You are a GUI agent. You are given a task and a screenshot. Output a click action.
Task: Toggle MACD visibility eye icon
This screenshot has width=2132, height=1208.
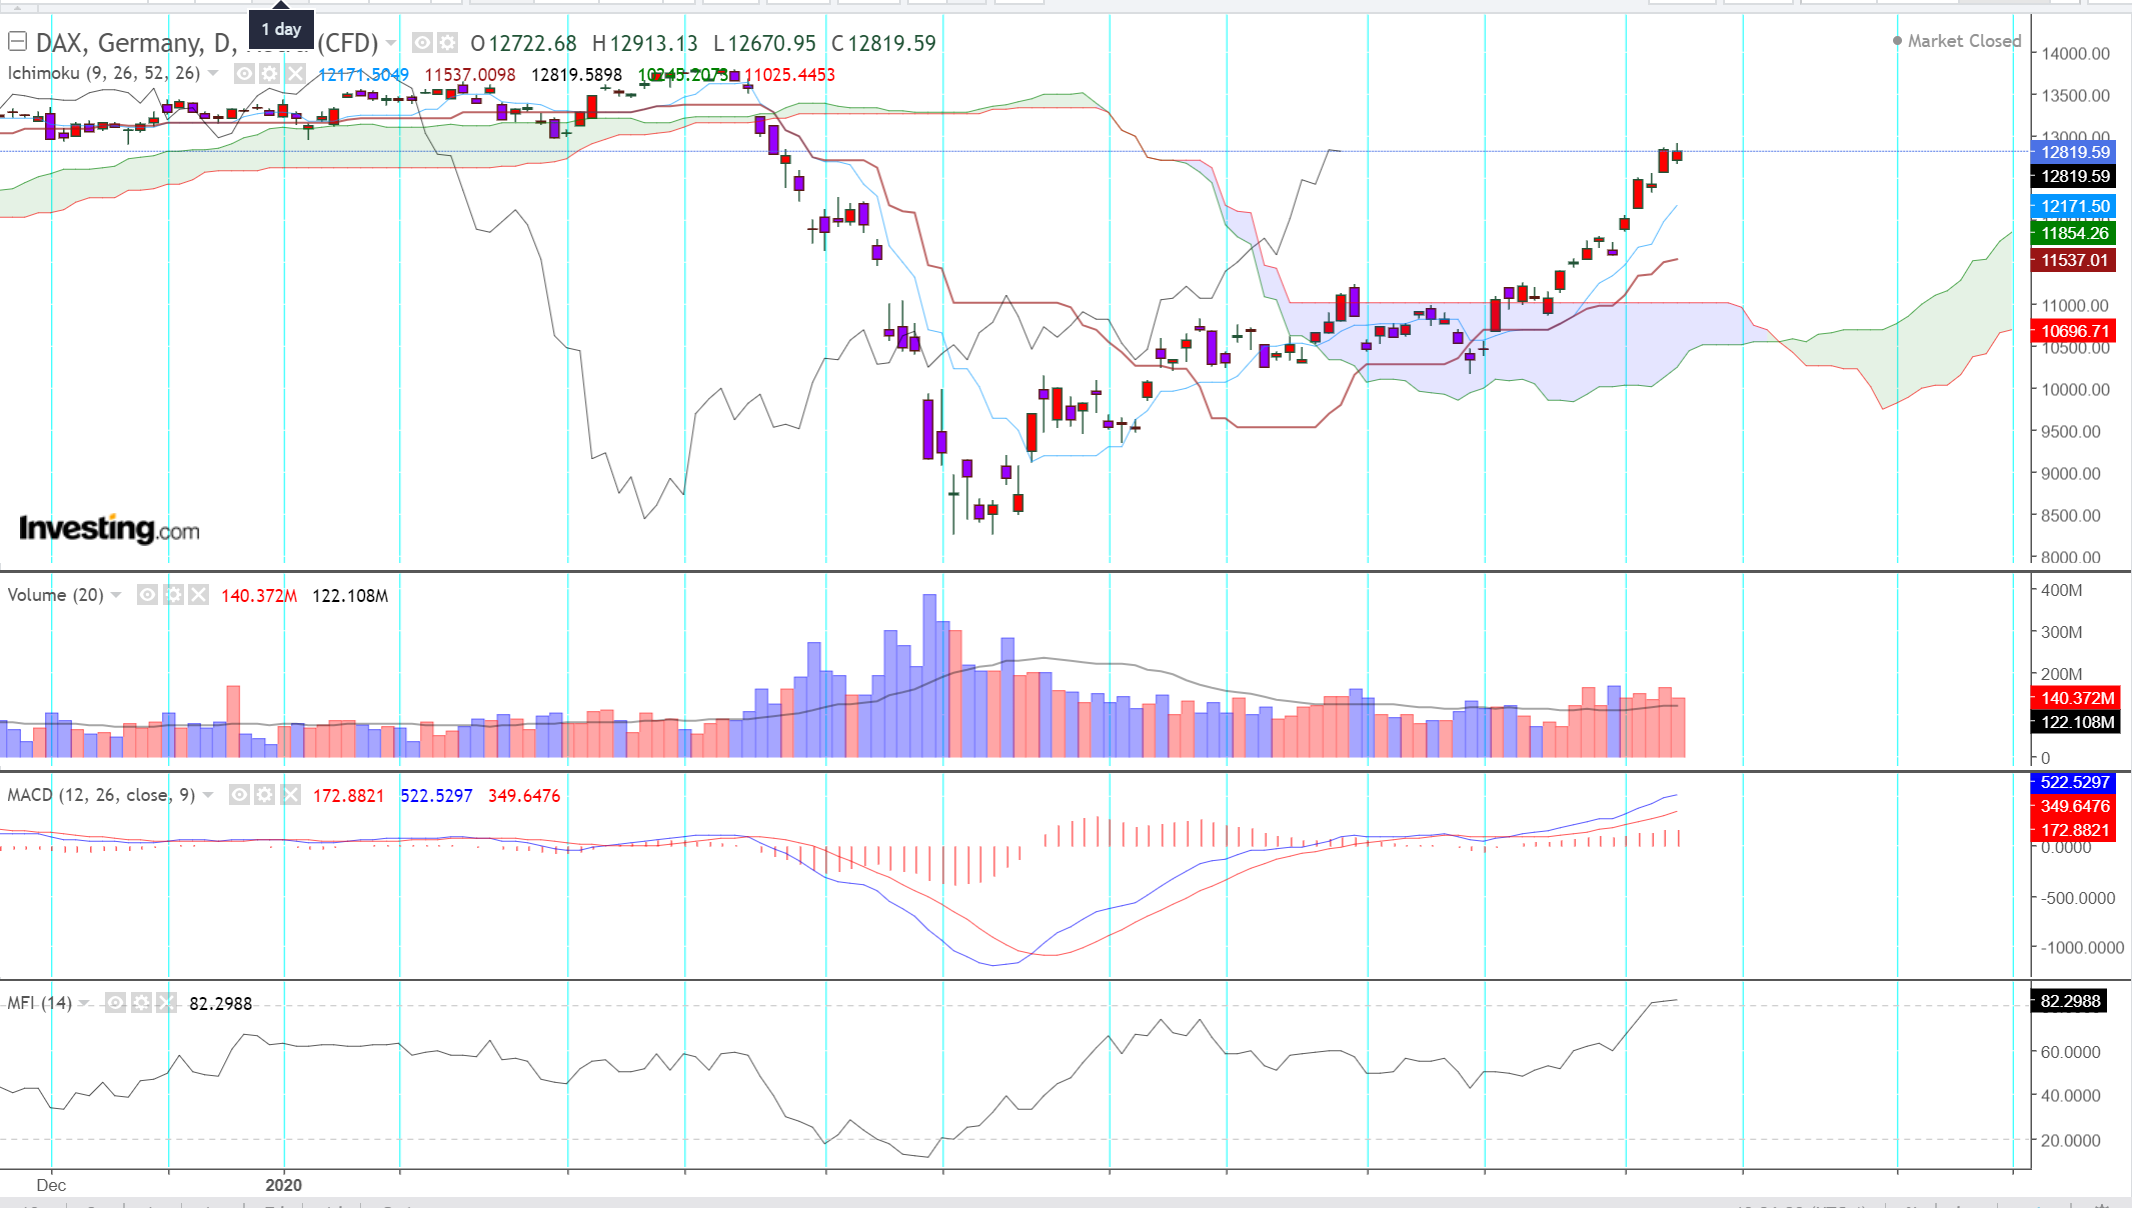tap(238, 795)
